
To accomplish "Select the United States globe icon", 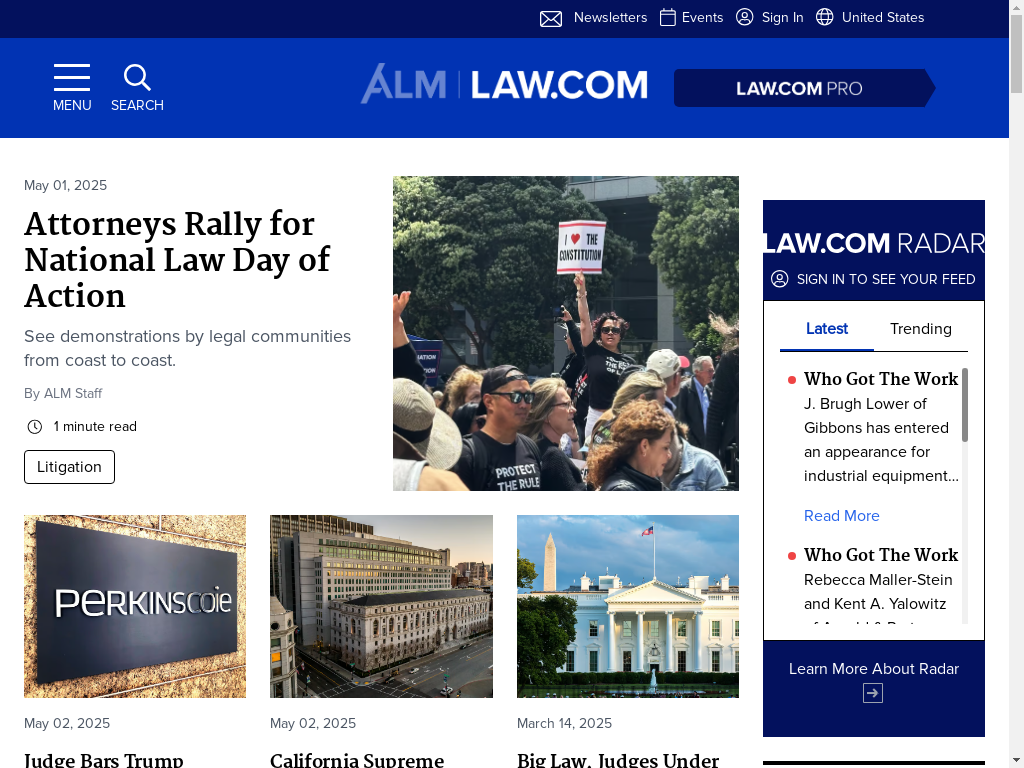I will click(825, 17).
